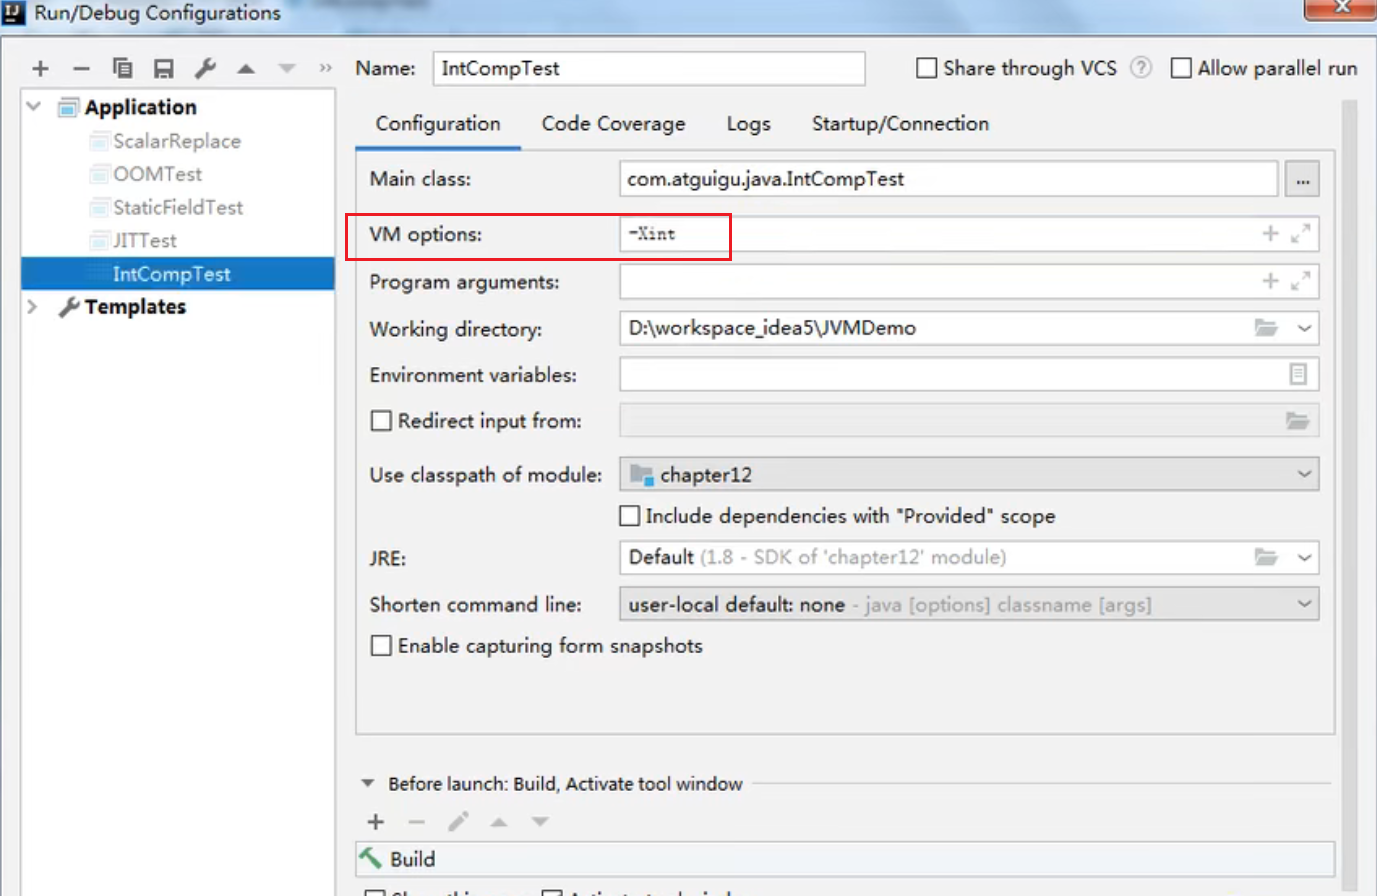The height and width of the screenshot is (896, 1377).
Task: Open edit defaults with the wrench icon
Action: (205, 68)
